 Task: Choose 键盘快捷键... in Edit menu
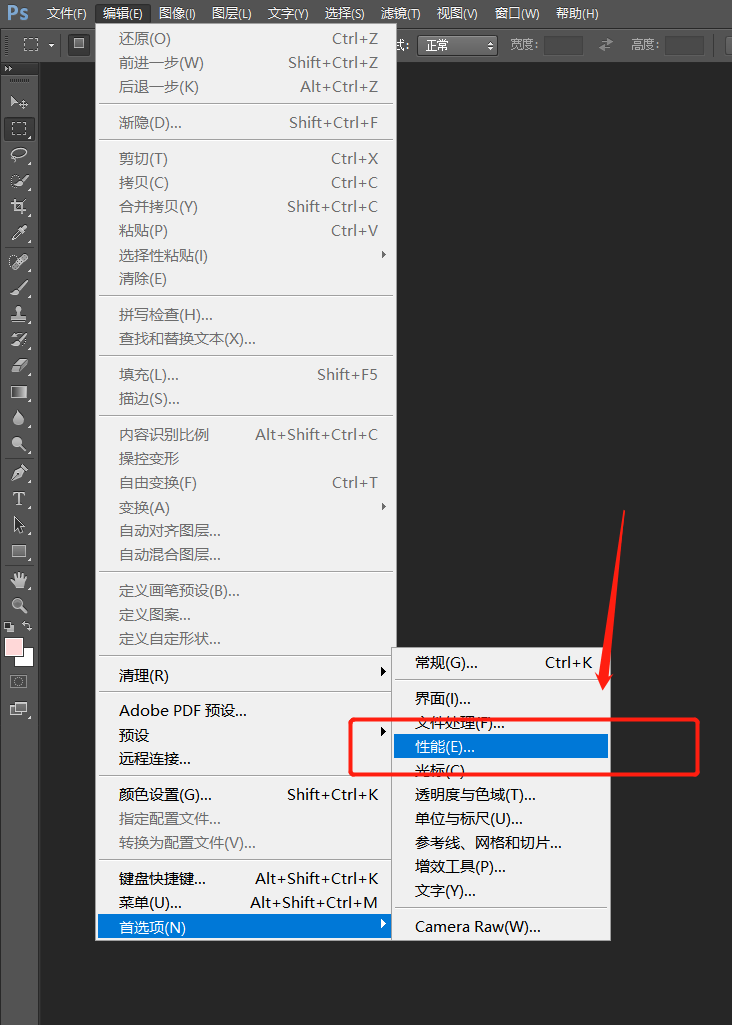point(244,879)
